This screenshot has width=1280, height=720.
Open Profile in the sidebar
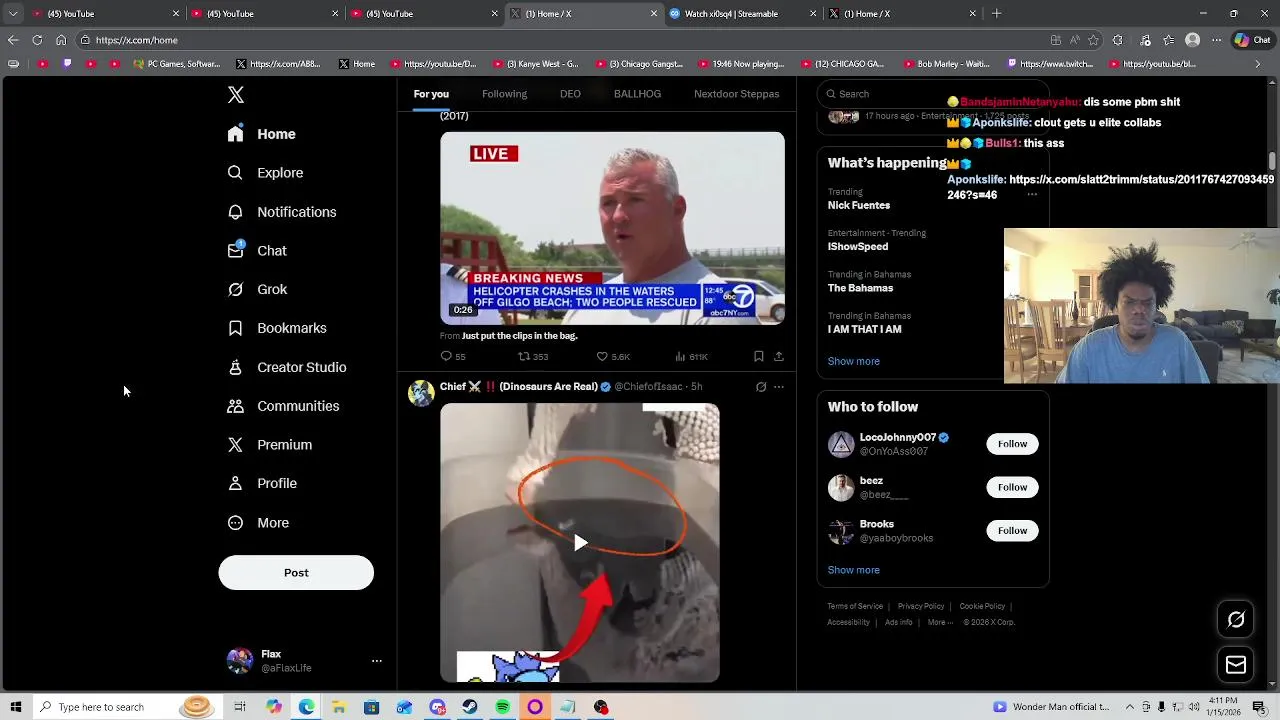click(x=262, y=483)
